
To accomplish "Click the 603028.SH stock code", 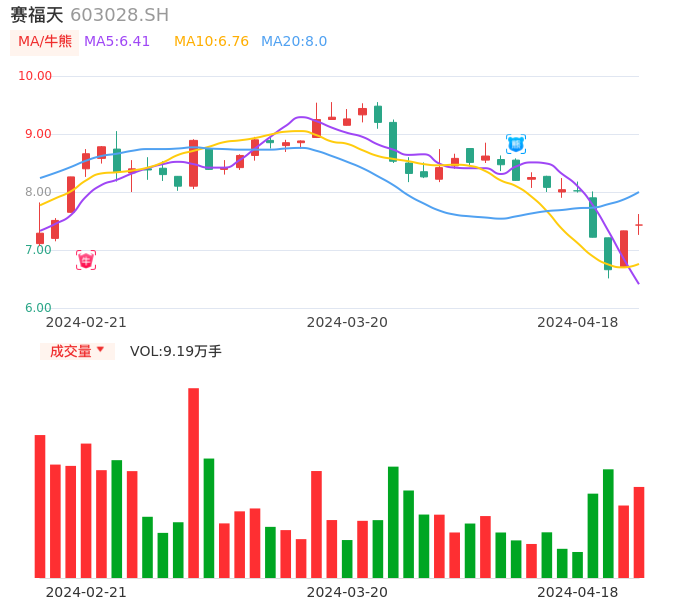I will click(120, 15).
